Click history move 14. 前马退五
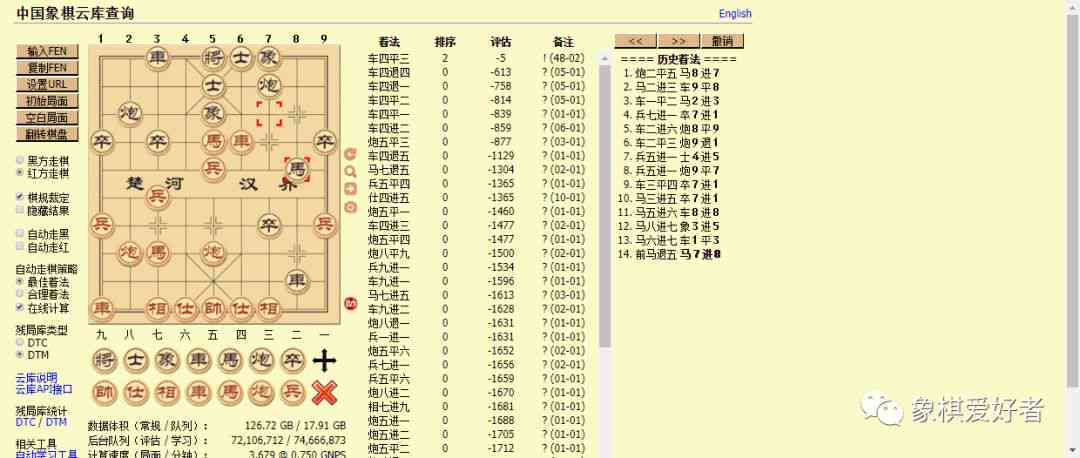The width and height of the screenshot is (1080, 458). point(657,254)
